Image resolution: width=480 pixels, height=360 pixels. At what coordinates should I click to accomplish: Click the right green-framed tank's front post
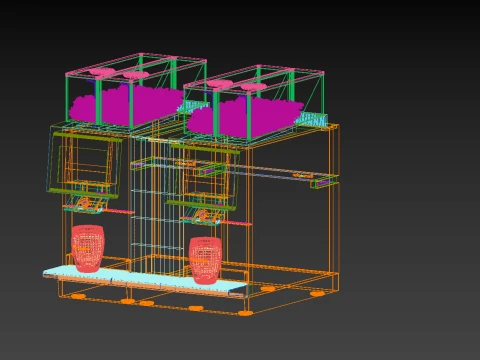click(249, 116)
